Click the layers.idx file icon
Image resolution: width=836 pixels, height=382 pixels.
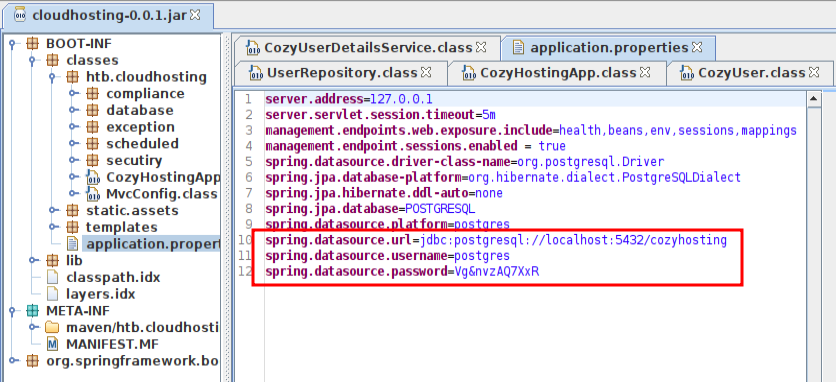52,294
